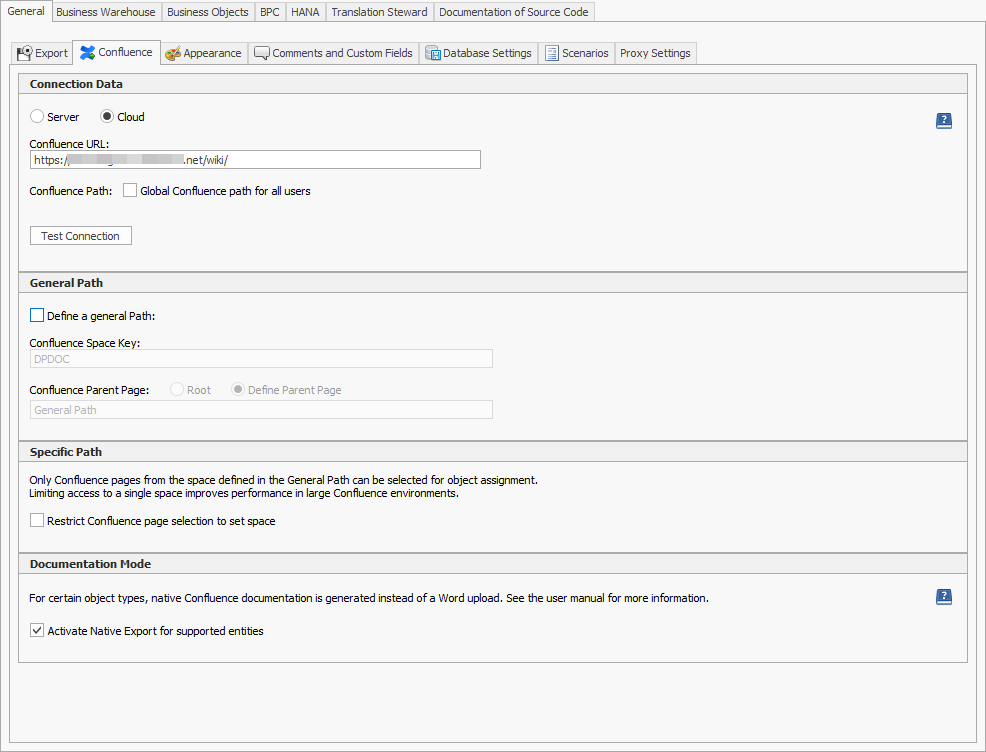Image resolution: width=986 pixels, height=752 pixels.
Task: Switch to the HANA tab
Action: [305, 12]
